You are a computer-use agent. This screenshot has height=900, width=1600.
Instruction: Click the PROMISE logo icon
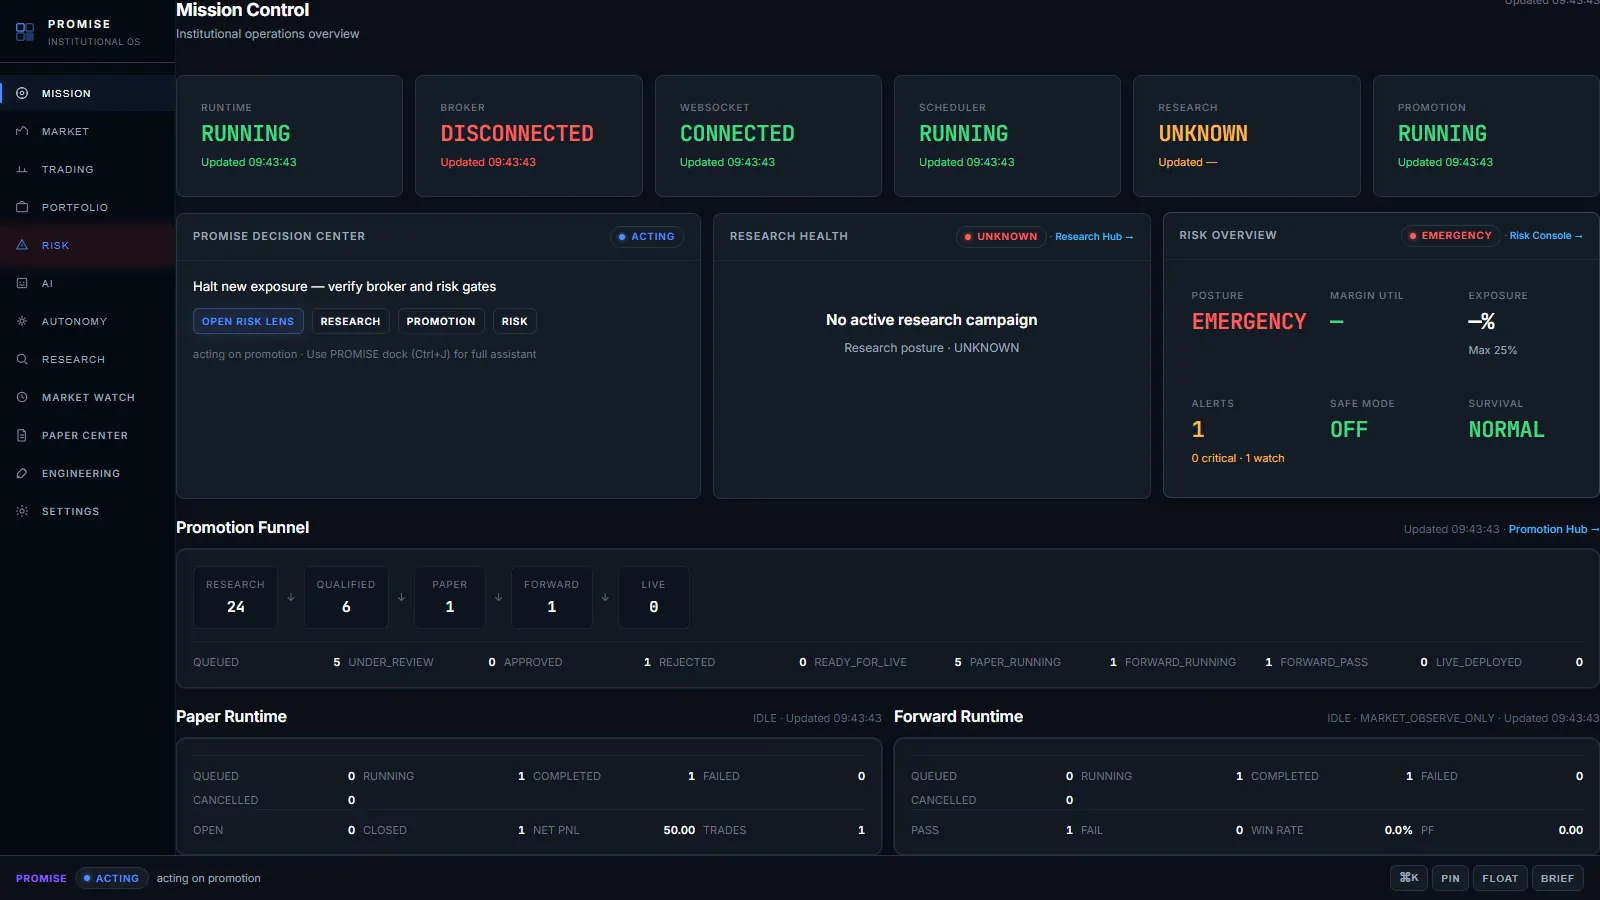(x=25, y=32)
